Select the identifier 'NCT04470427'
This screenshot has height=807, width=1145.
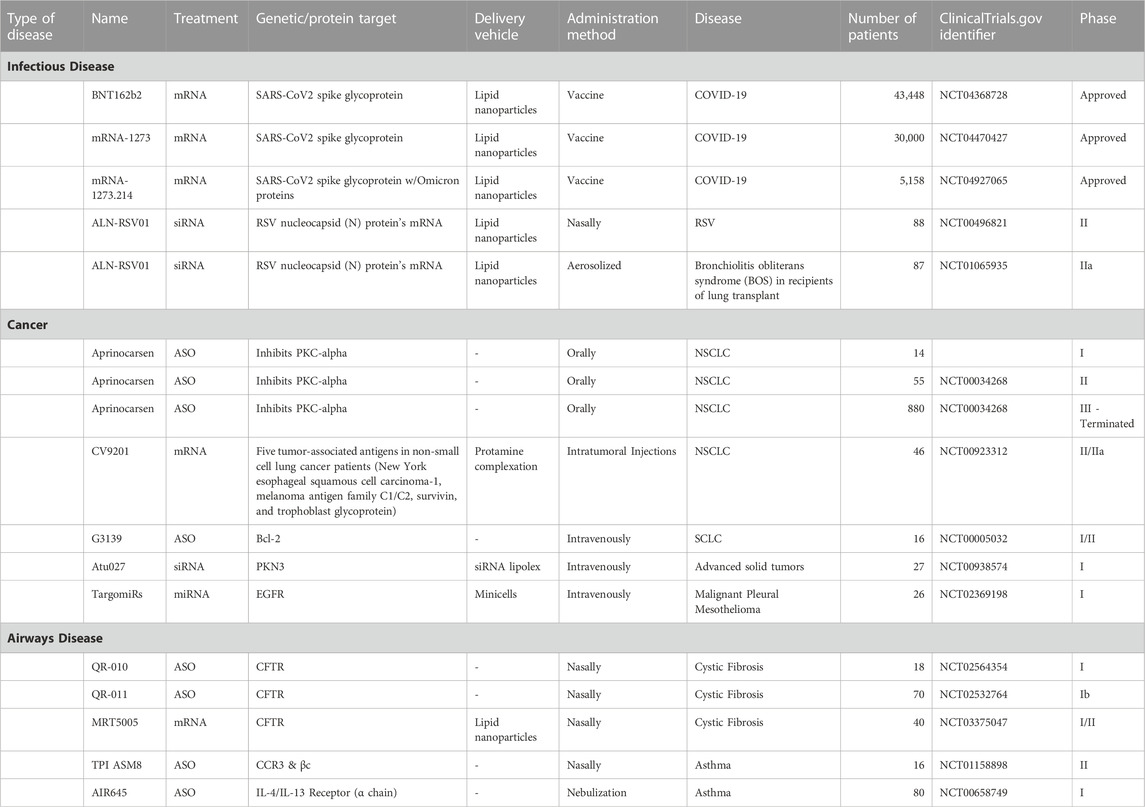coord(973,137)
